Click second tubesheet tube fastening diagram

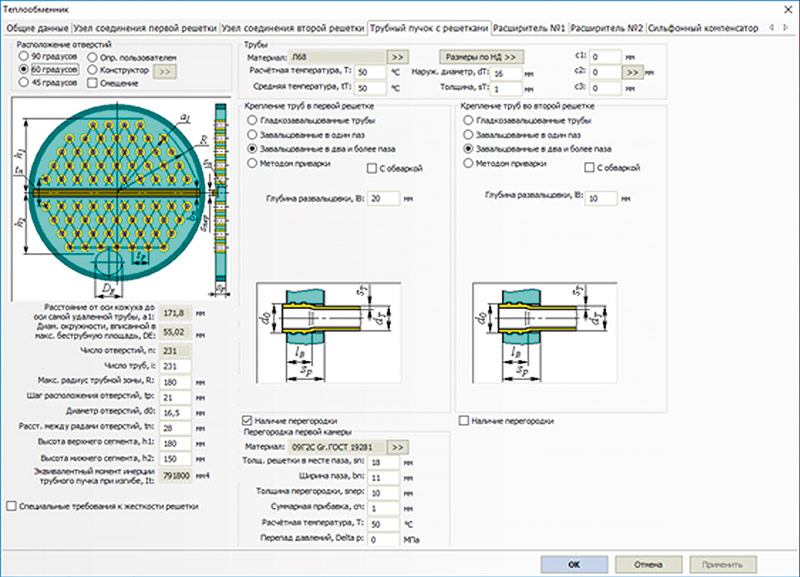pos(544,333)
